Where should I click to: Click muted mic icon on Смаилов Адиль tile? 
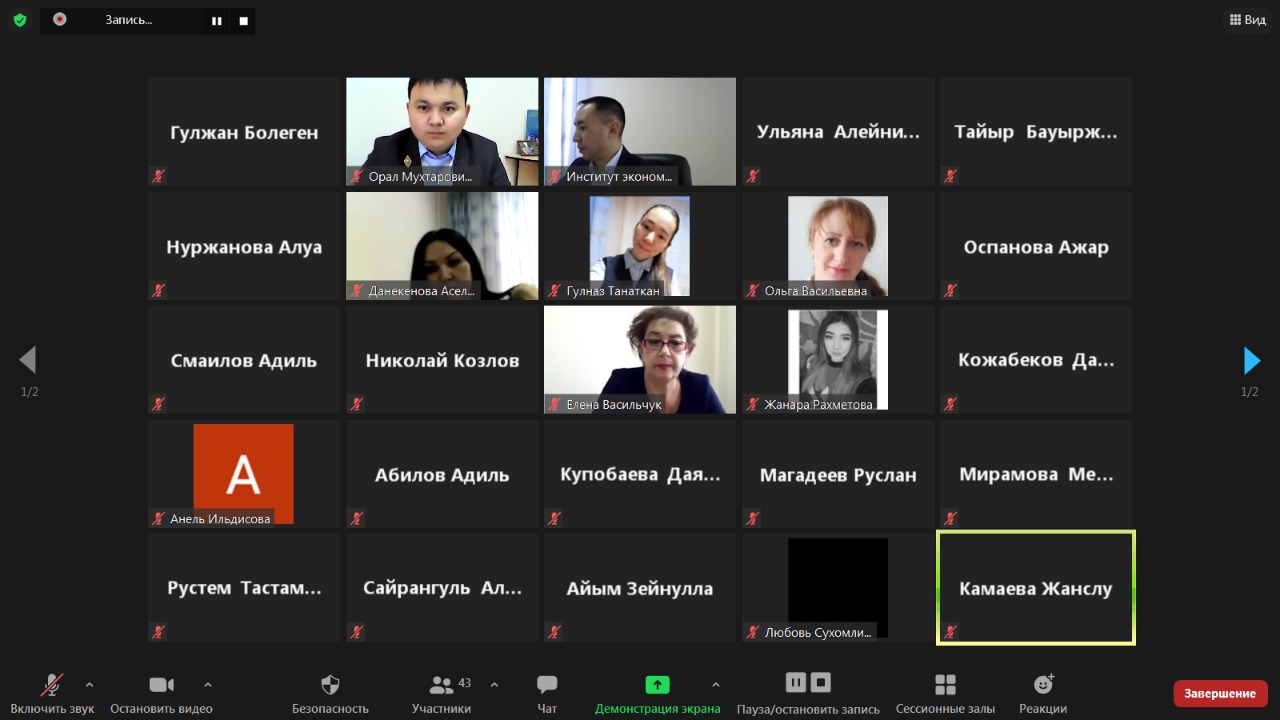pos(158,404)
